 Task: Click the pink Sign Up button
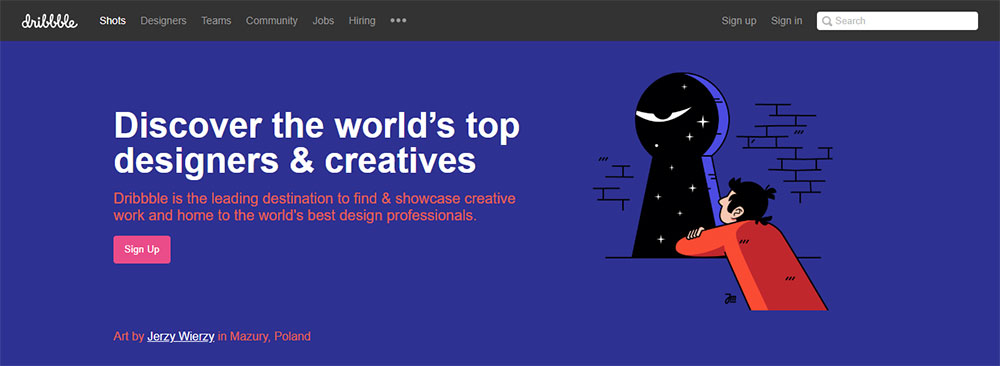coord(142,249)
